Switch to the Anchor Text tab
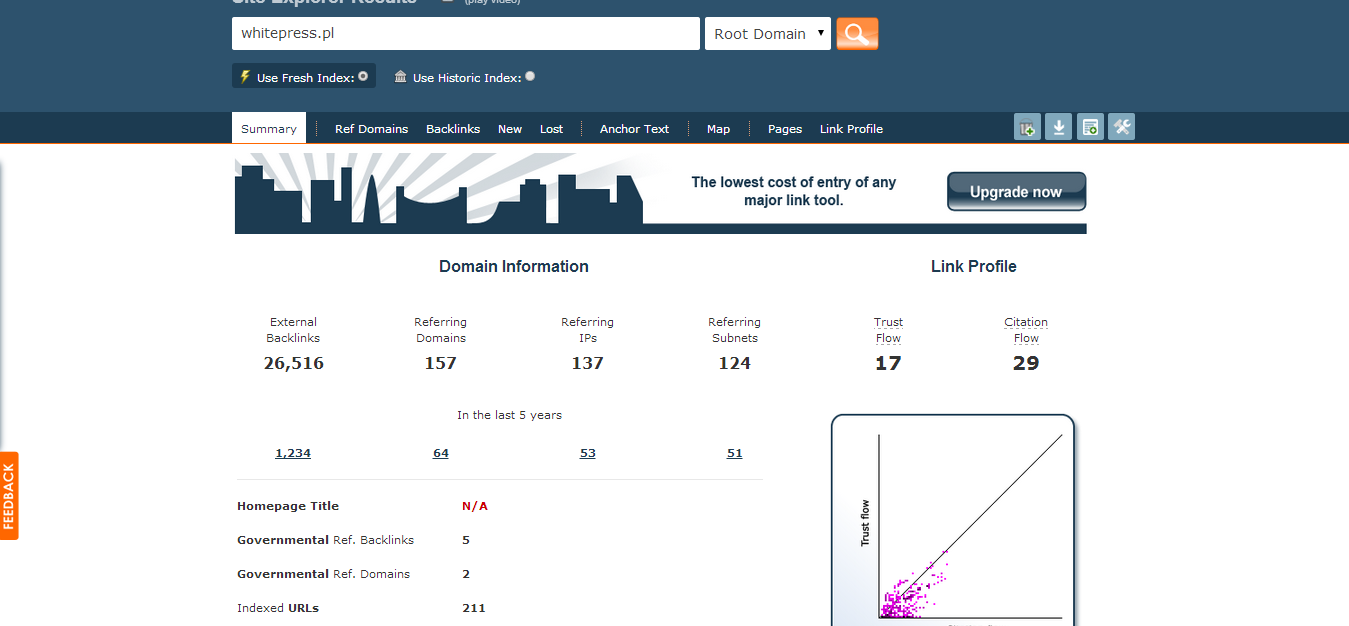Screen dimensions: 1349x626 (x=634, y=129)
